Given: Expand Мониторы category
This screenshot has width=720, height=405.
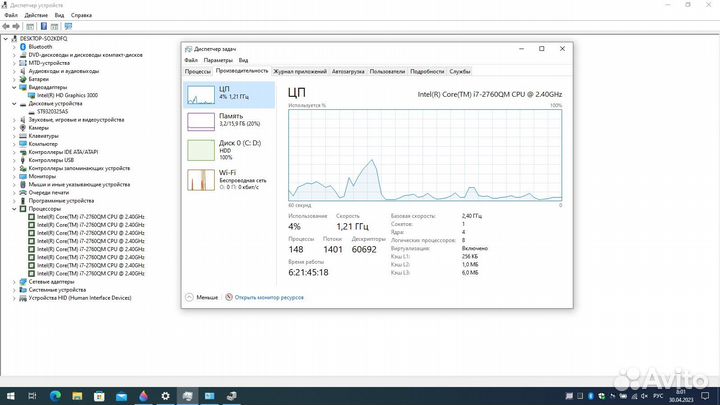Looking at the screenshot, I should click(14, 176).
